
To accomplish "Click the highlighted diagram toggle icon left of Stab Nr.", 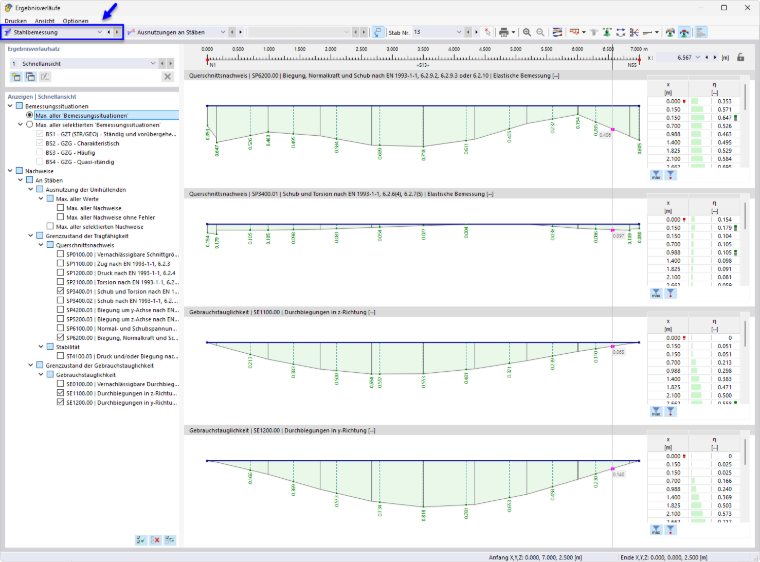I will coord(378,32).
